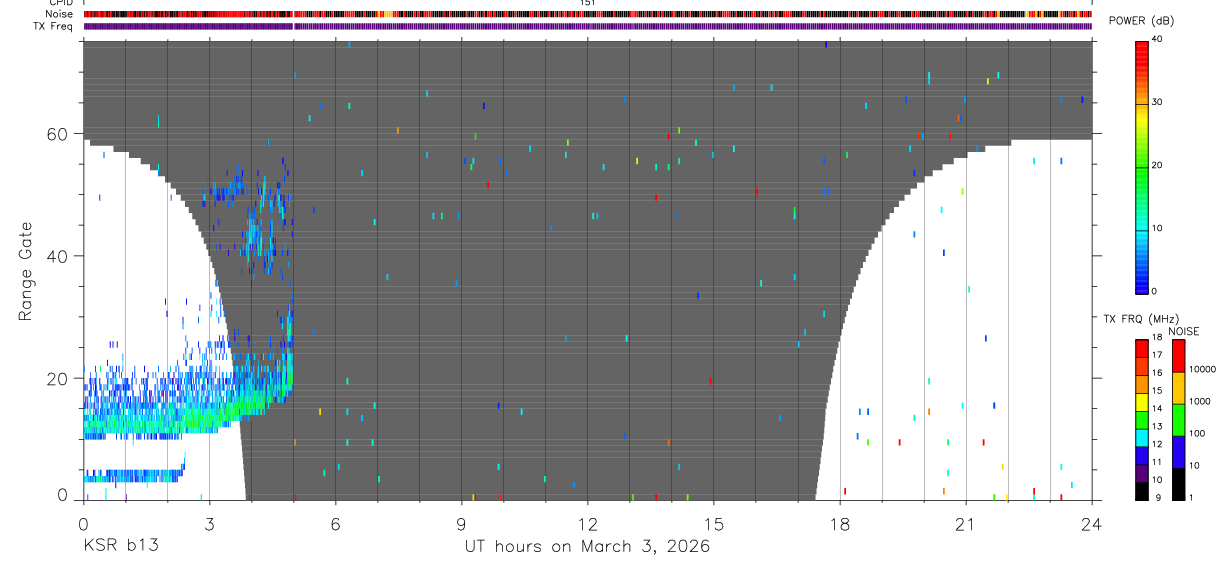Click the Range Gate y-axis title
The image size is (1228, 567).
point(24,271)
